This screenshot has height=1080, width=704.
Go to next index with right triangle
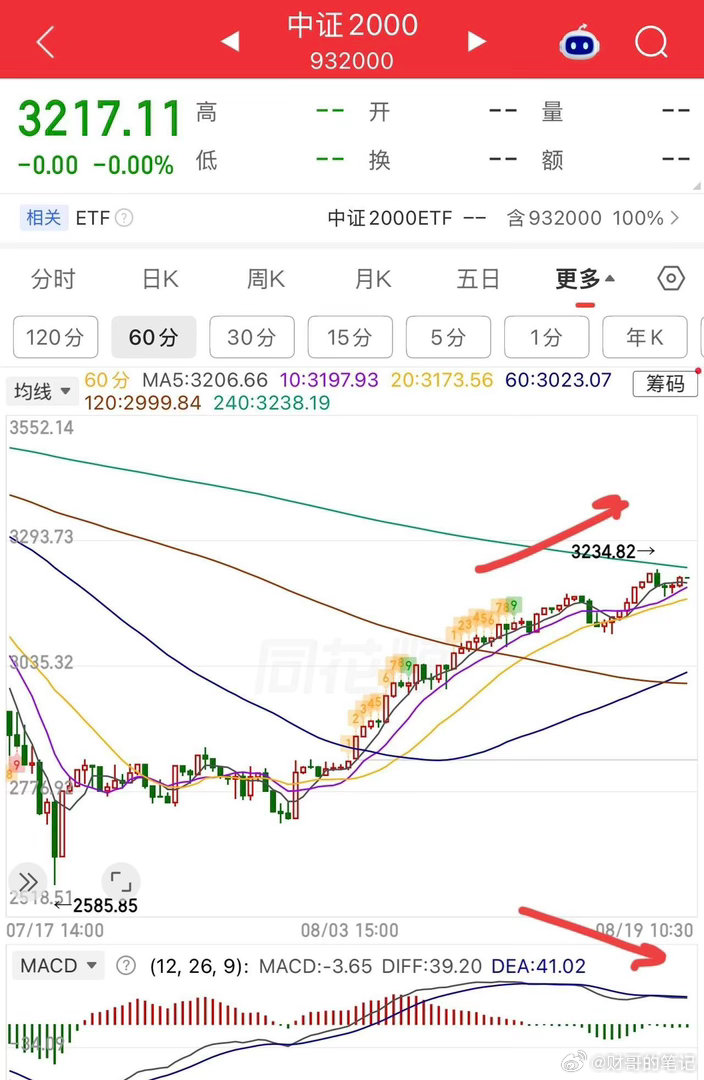coord(476,41)
